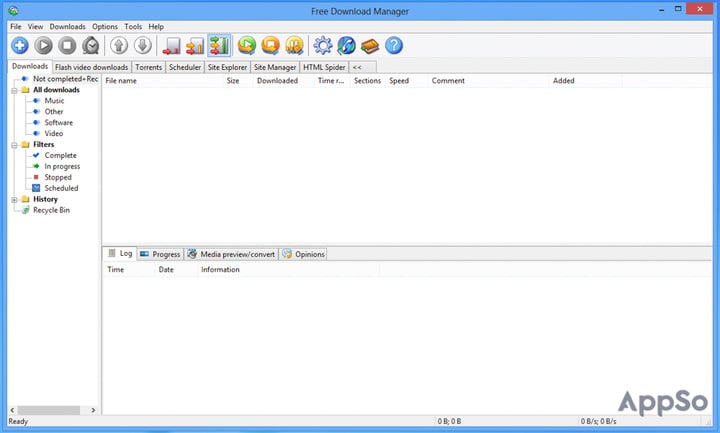Image resolution: width=720 pixels, height=433 pixels.
Task: Click the move down arrow icon
Action: [142, 45]
